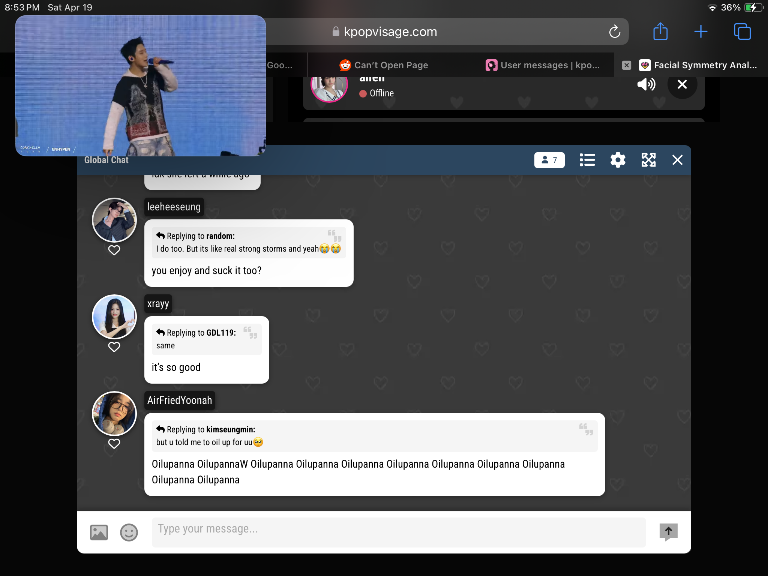Click the AirFriedYoonah username label

[x=179, y=401]
